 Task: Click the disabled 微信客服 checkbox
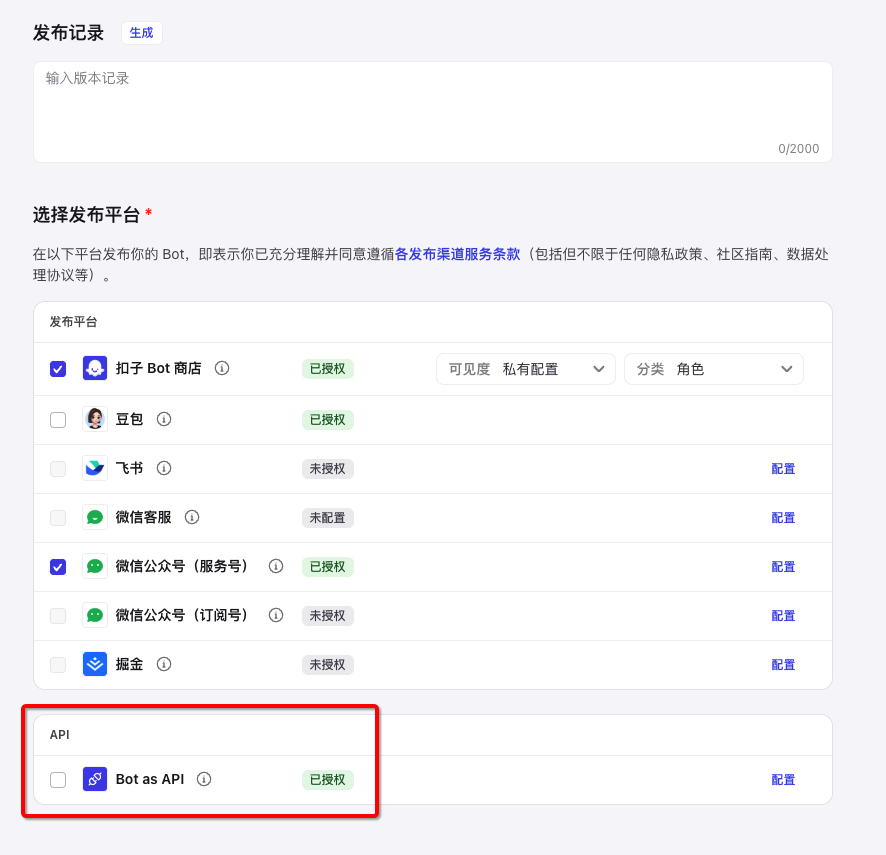58,518
